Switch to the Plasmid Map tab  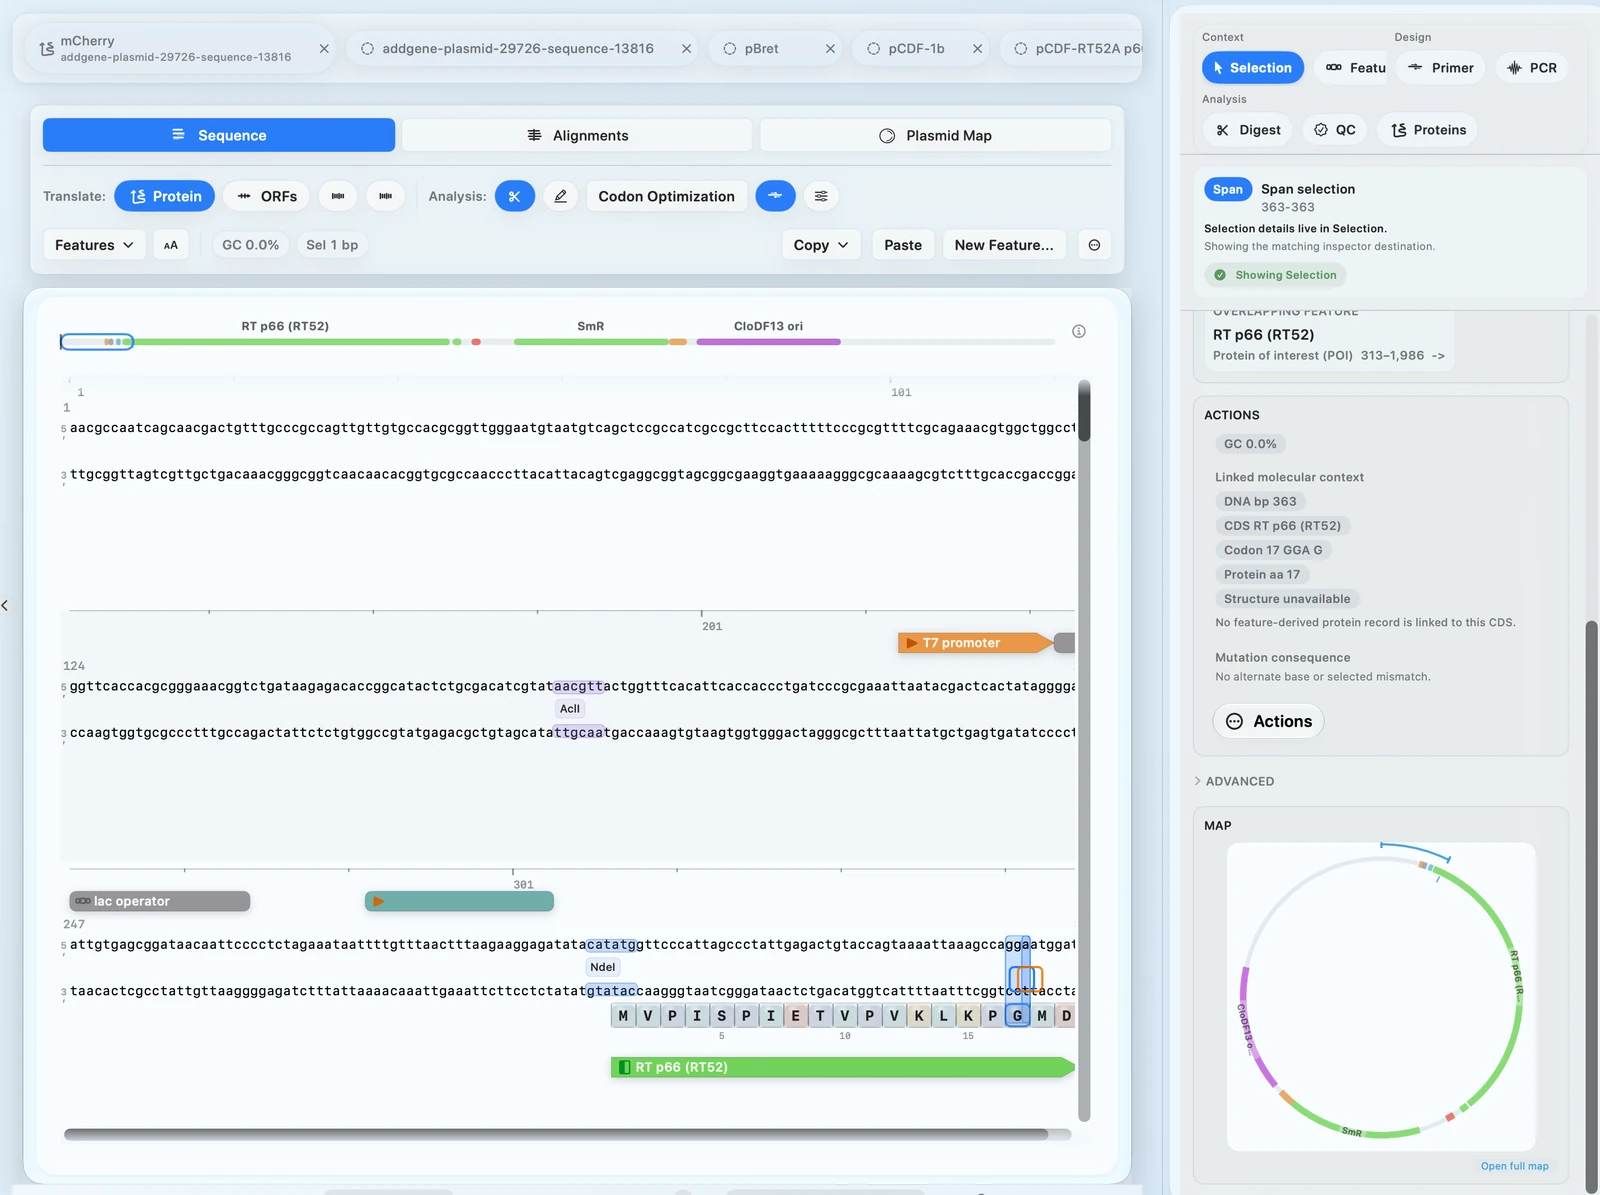coord(935,135)
